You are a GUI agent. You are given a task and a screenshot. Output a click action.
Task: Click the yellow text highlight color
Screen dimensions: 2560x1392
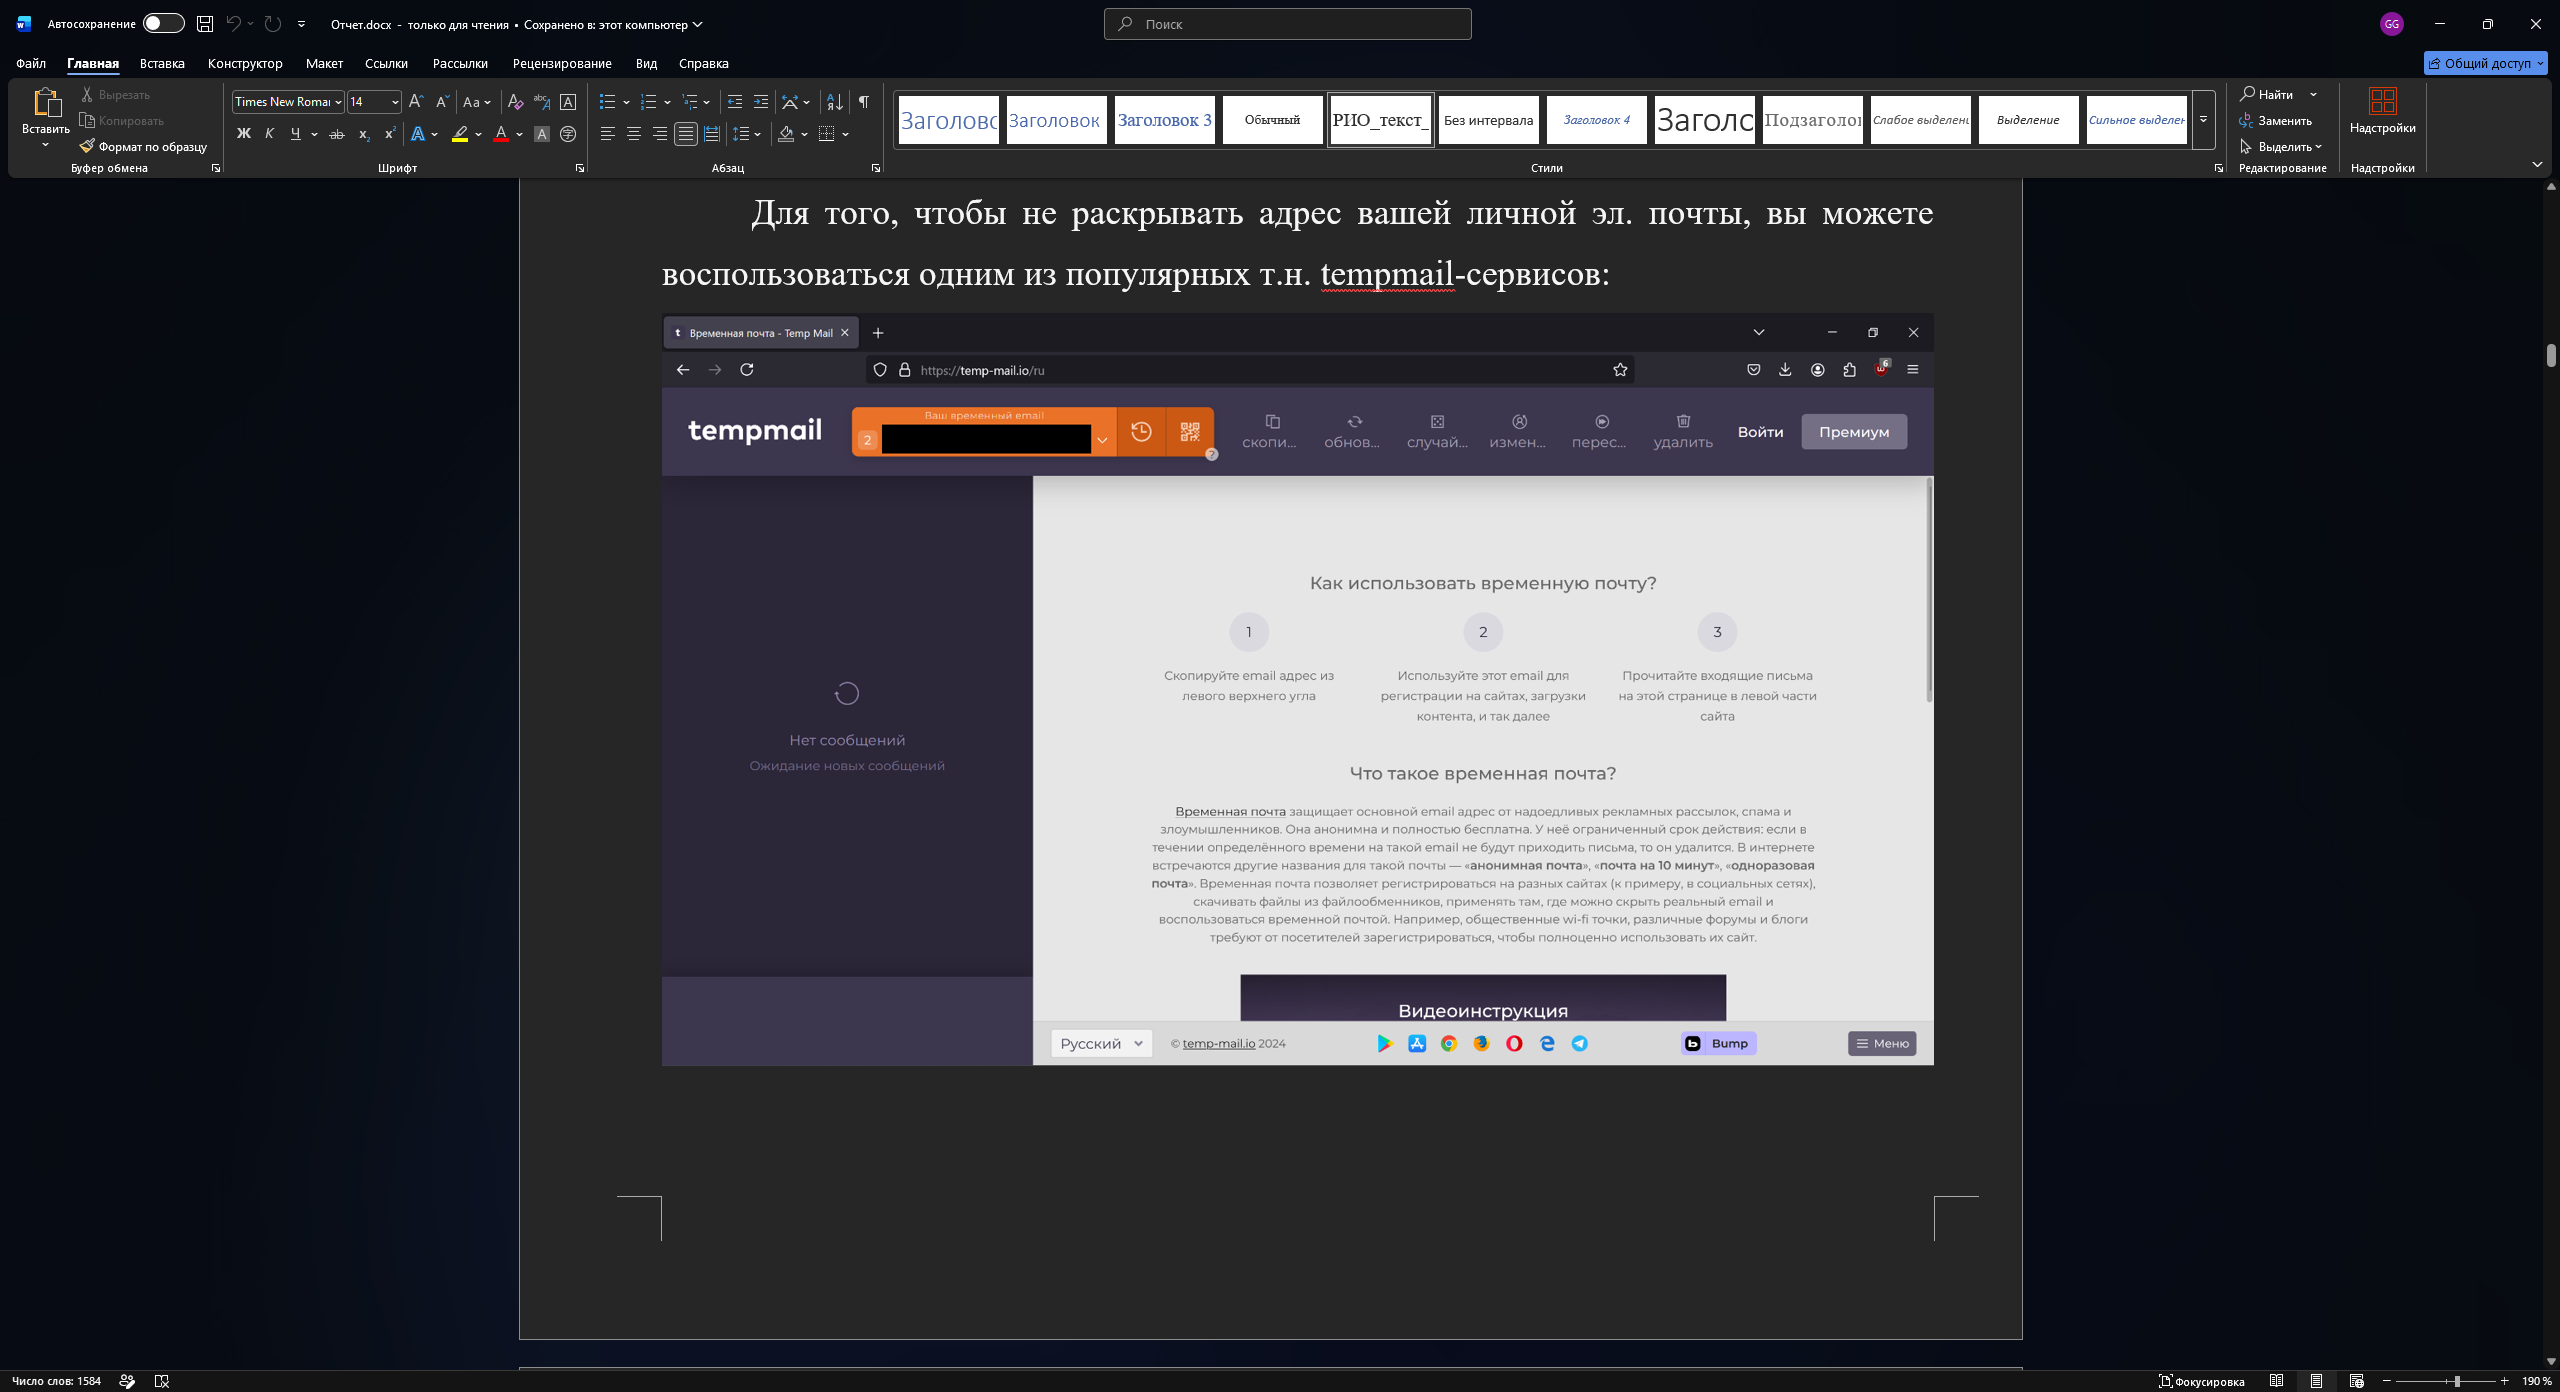coord(460,134)
